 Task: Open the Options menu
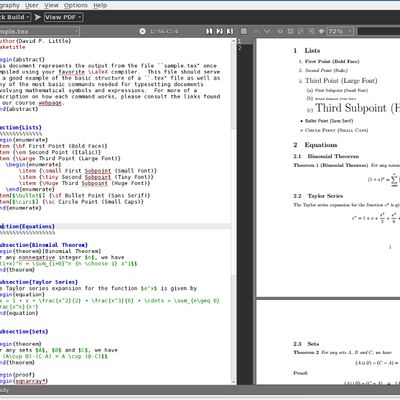[x=76, y=5]
